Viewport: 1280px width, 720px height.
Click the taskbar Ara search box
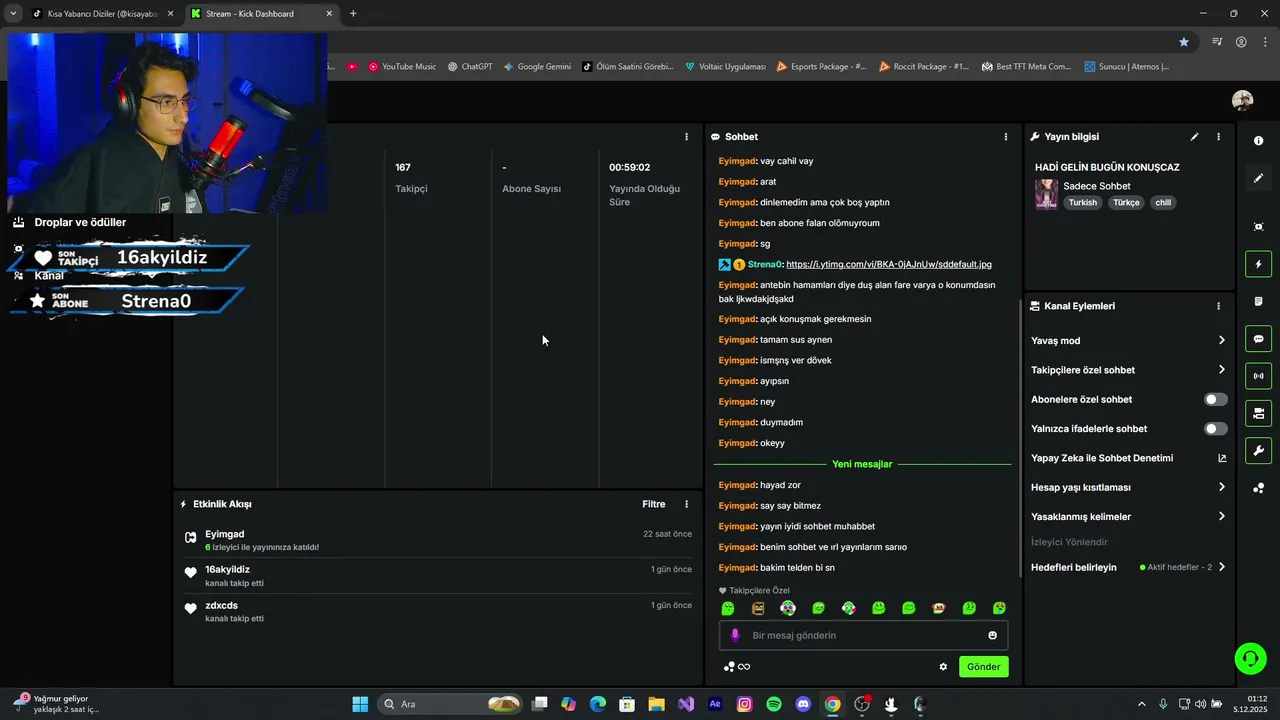[452, 704]
